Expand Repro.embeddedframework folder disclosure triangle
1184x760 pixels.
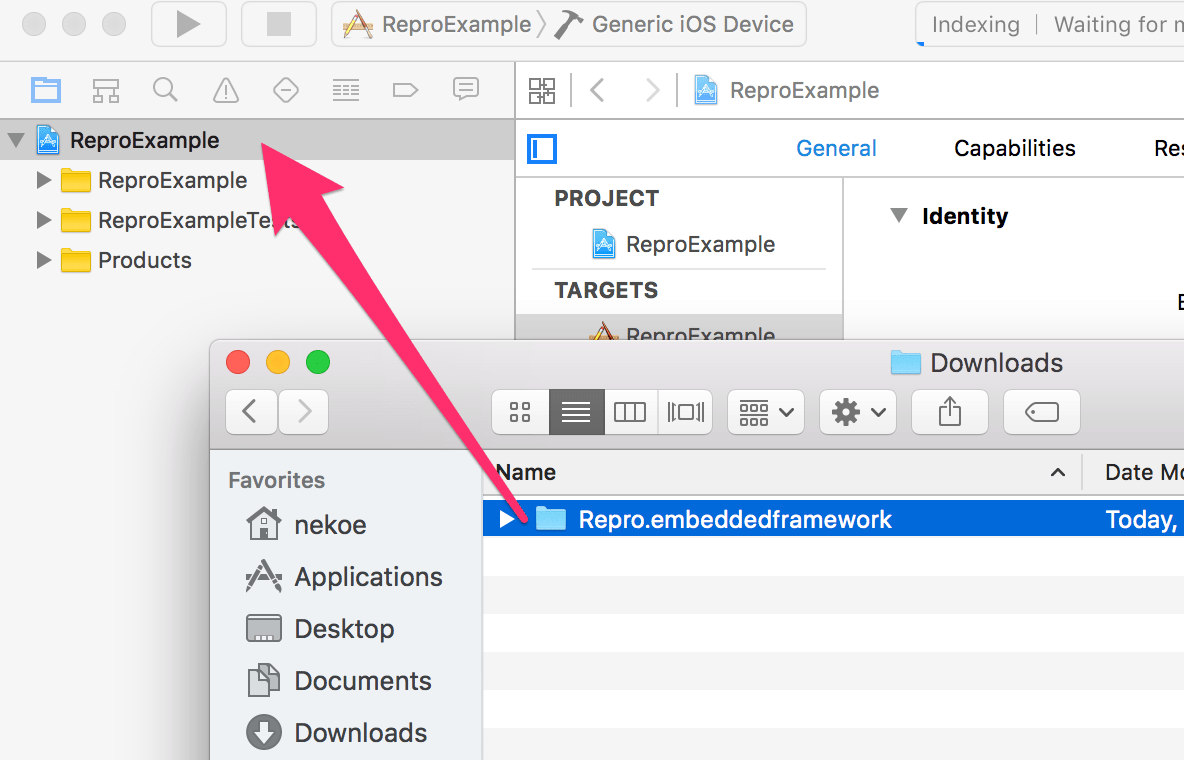click(x=507, y=519)
